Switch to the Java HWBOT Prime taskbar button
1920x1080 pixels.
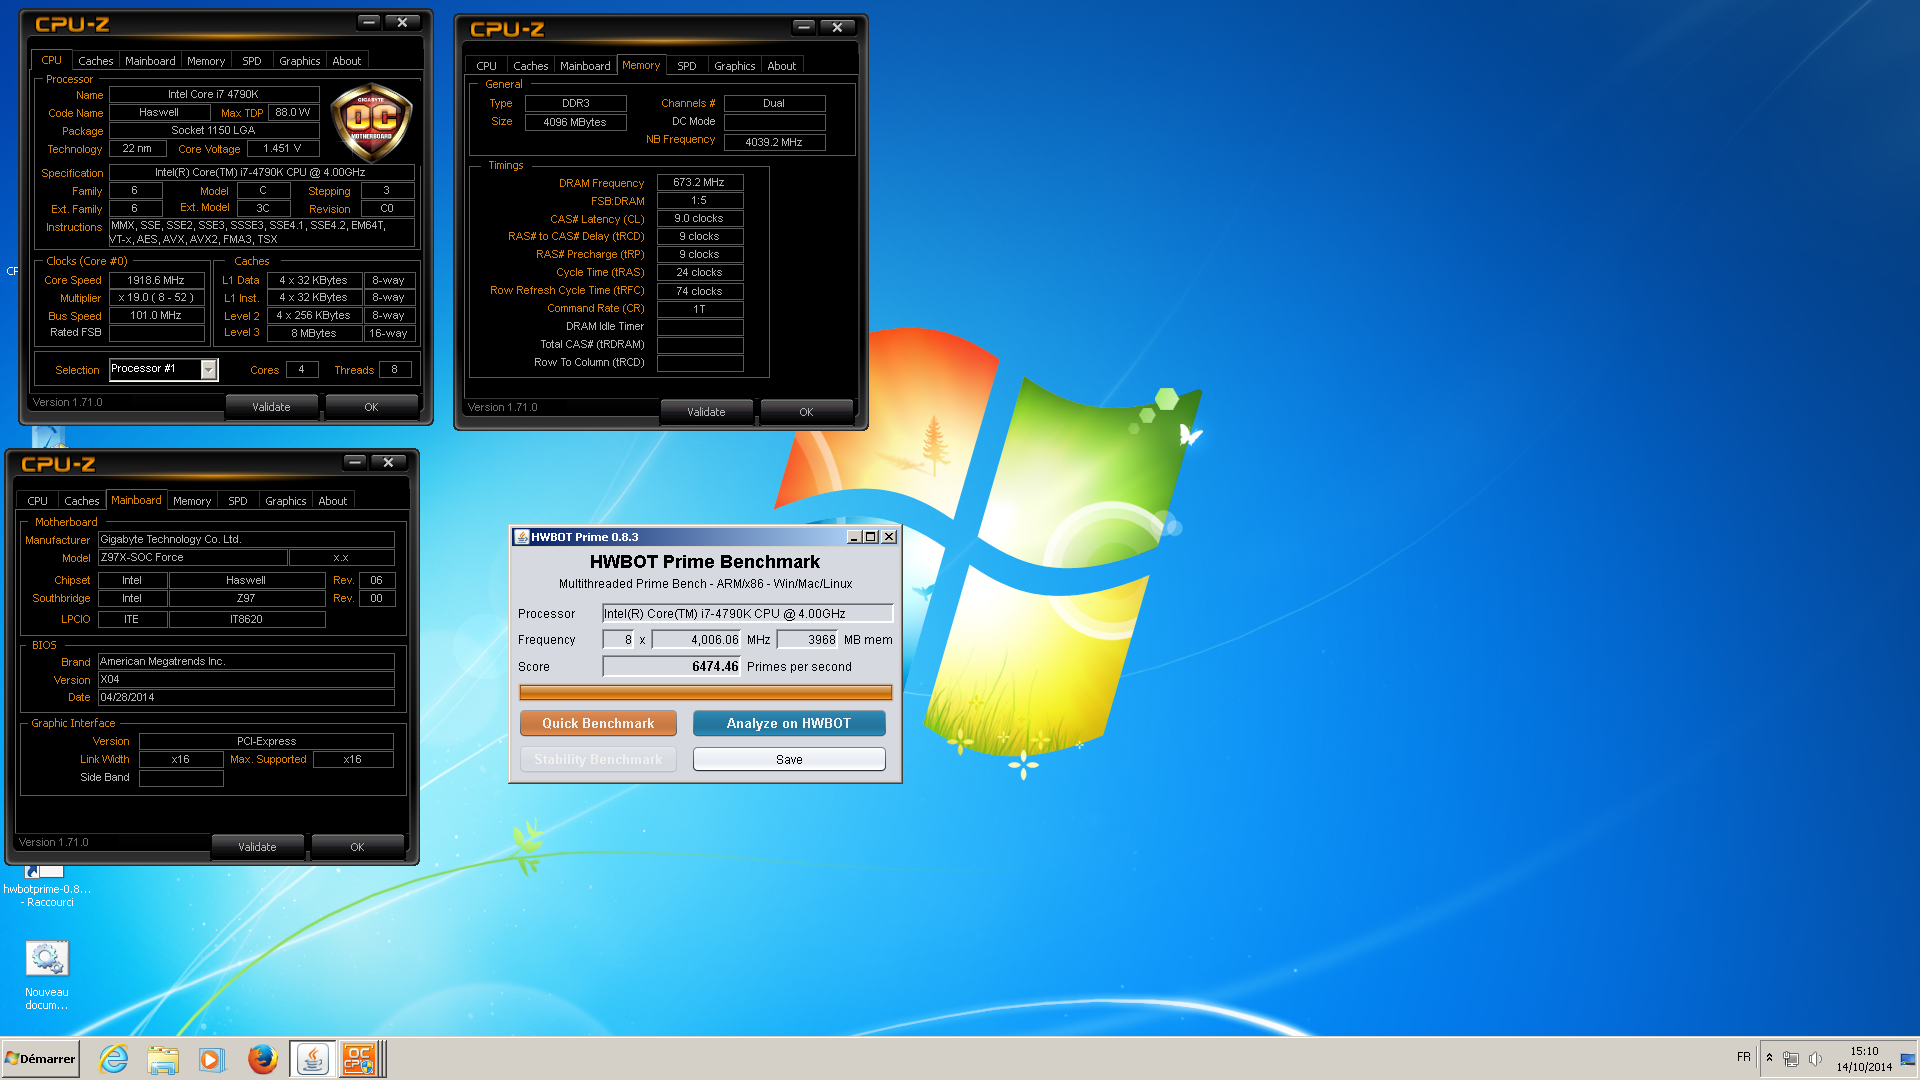tap(313, 1058)
